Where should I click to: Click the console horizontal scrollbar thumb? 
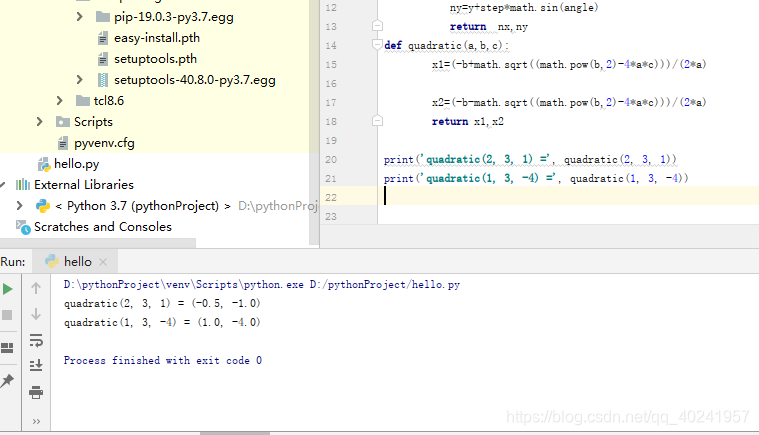[235, 433]
